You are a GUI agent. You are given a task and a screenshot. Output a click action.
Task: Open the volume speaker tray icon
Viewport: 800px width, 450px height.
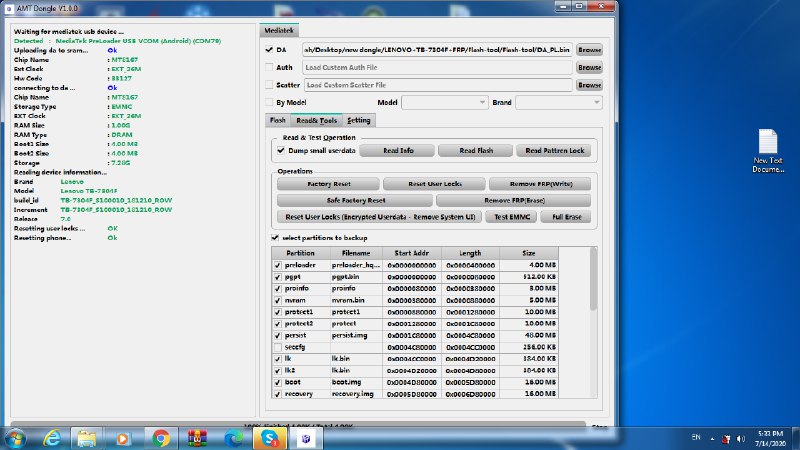741,439
